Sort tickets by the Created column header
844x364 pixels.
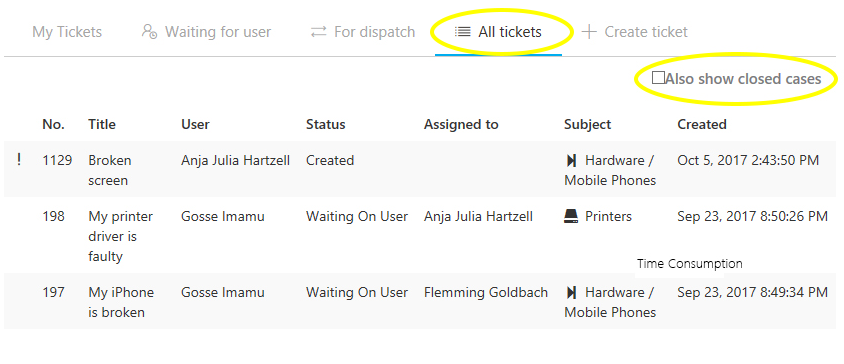[702, 124]
